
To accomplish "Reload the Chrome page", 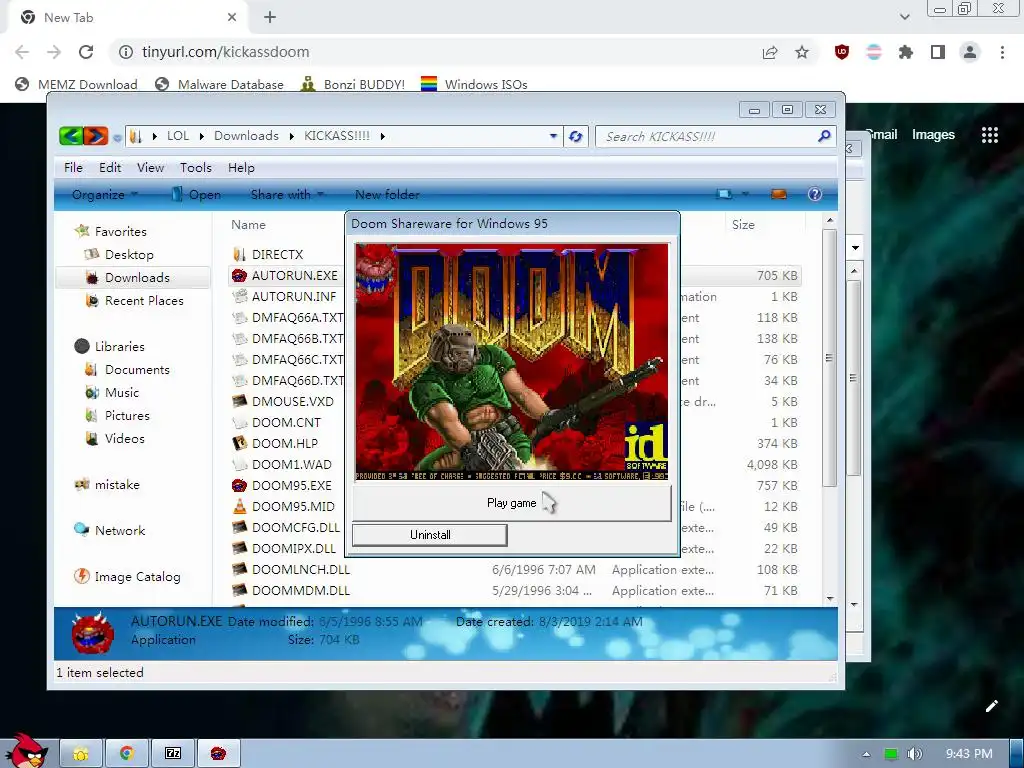I will point(86,52).
